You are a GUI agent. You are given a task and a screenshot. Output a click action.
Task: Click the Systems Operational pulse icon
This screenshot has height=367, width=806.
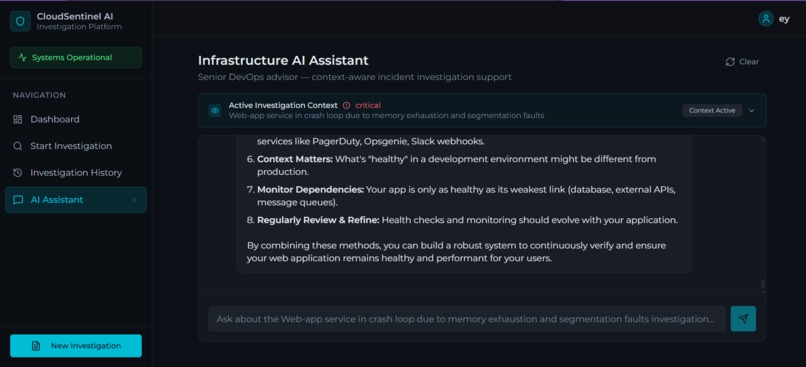[x=22, y=58]
